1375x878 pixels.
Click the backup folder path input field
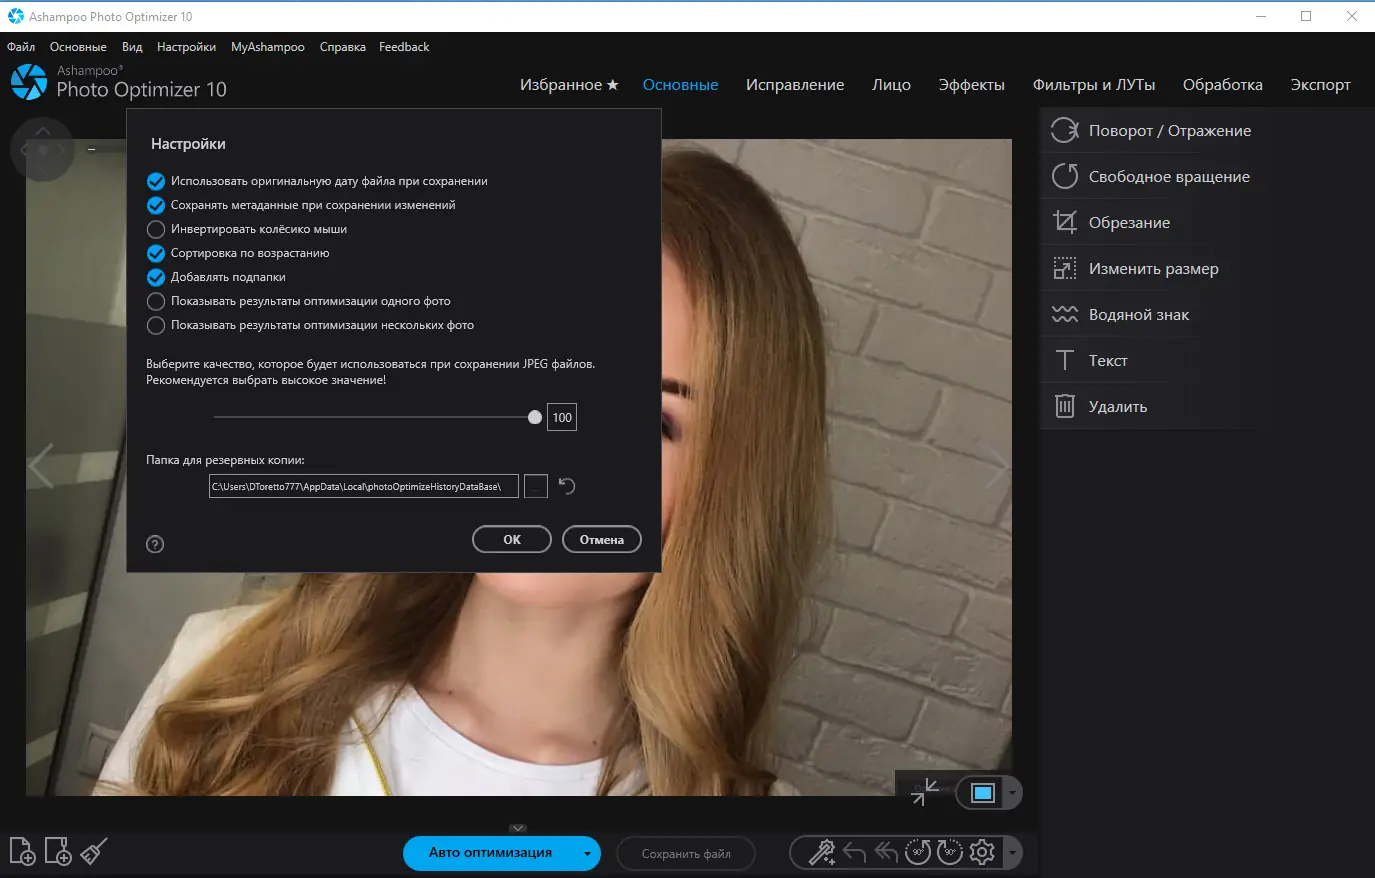click(362, 485)
